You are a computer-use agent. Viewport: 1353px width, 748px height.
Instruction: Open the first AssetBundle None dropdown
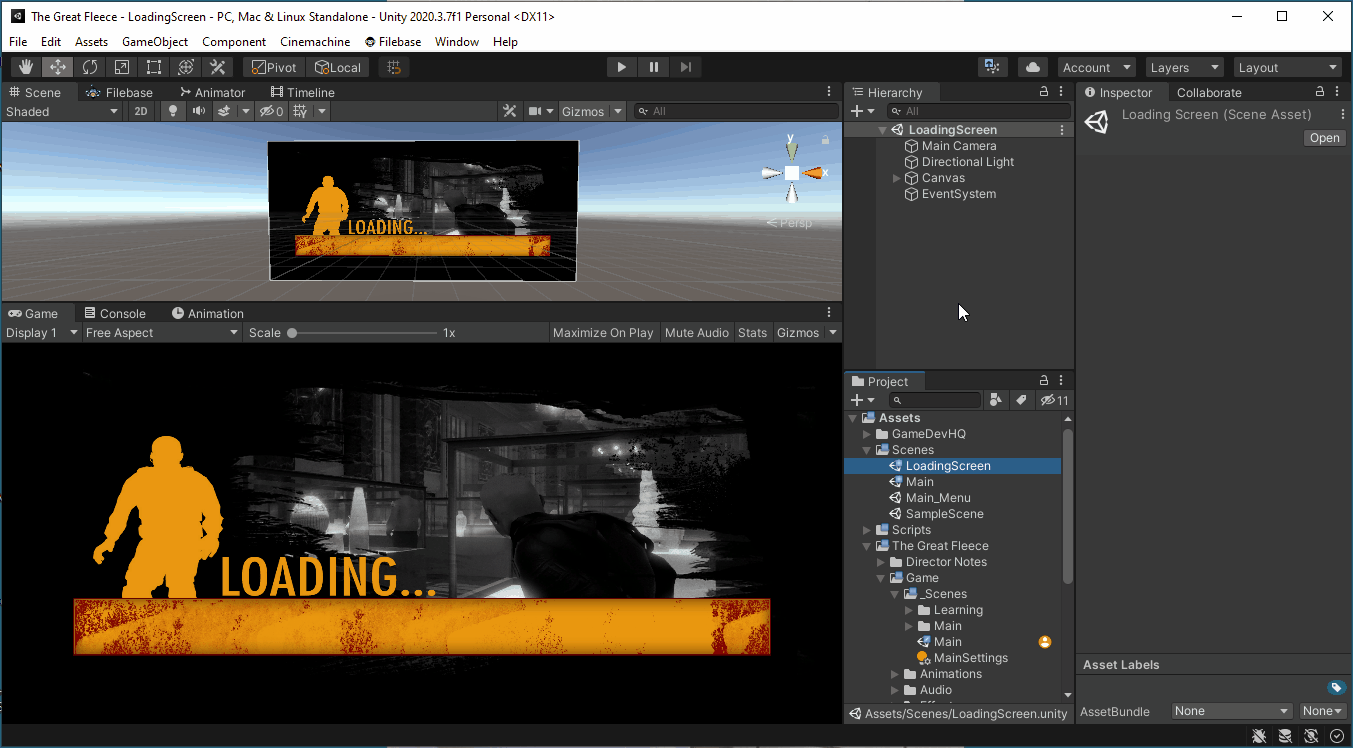pyautogui.click(x=1232, y=711)
